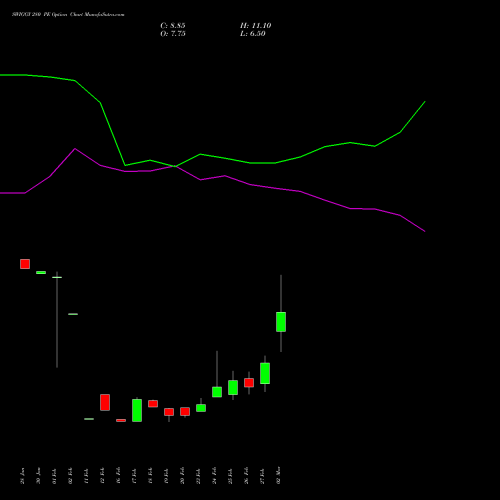Select the 28 Jan date label
The width and height of the screenshot is (500, 500).
(x=22, y=476)
